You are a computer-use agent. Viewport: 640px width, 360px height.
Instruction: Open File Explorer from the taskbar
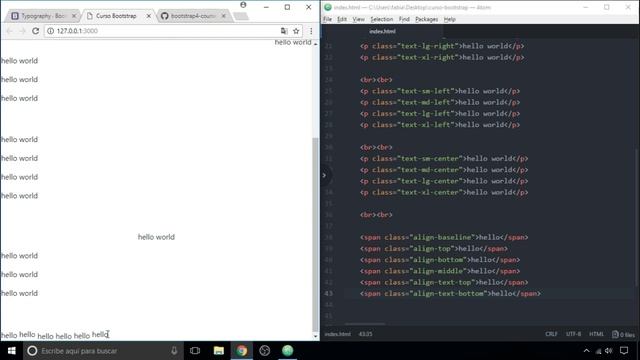219,351
